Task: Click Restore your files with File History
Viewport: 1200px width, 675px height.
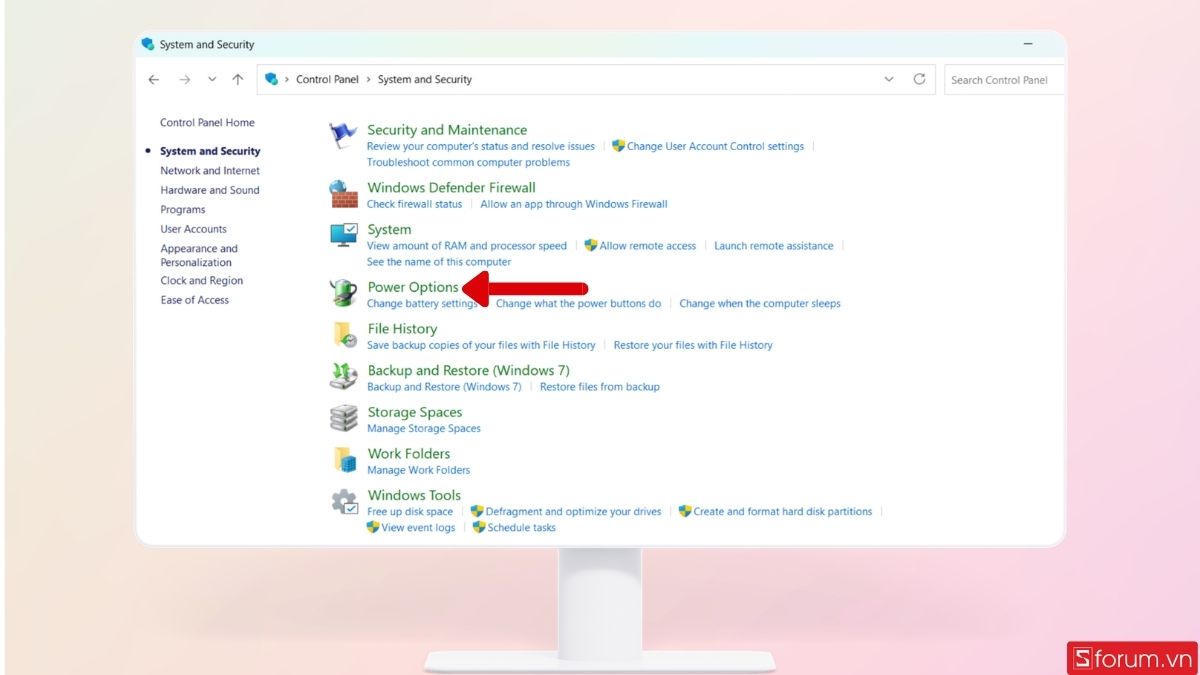Action: click(693, 345)
